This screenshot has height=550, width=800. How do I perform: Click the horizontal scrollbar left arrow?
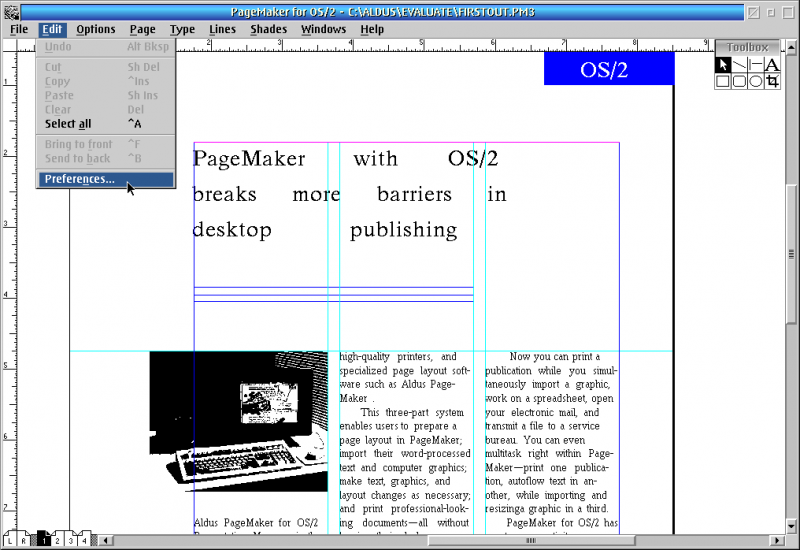click(106, 540)
